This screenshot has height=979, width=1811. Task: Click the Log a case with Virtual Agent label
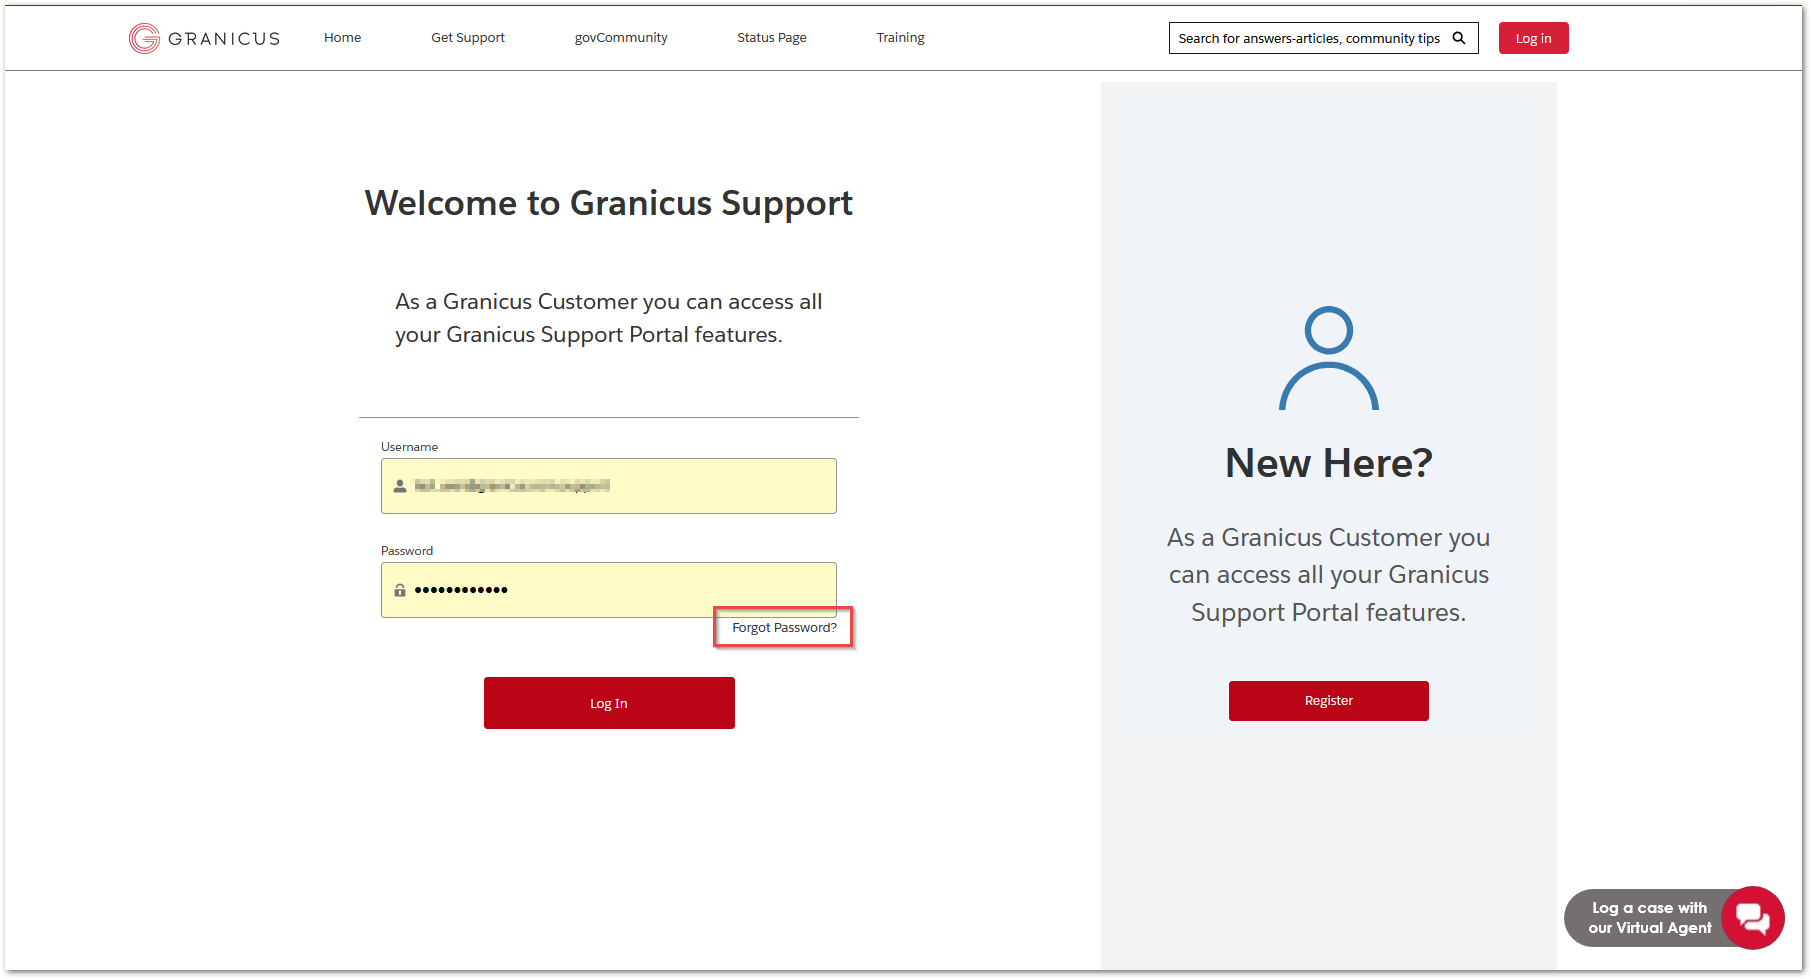click(x=1650, y=917)
